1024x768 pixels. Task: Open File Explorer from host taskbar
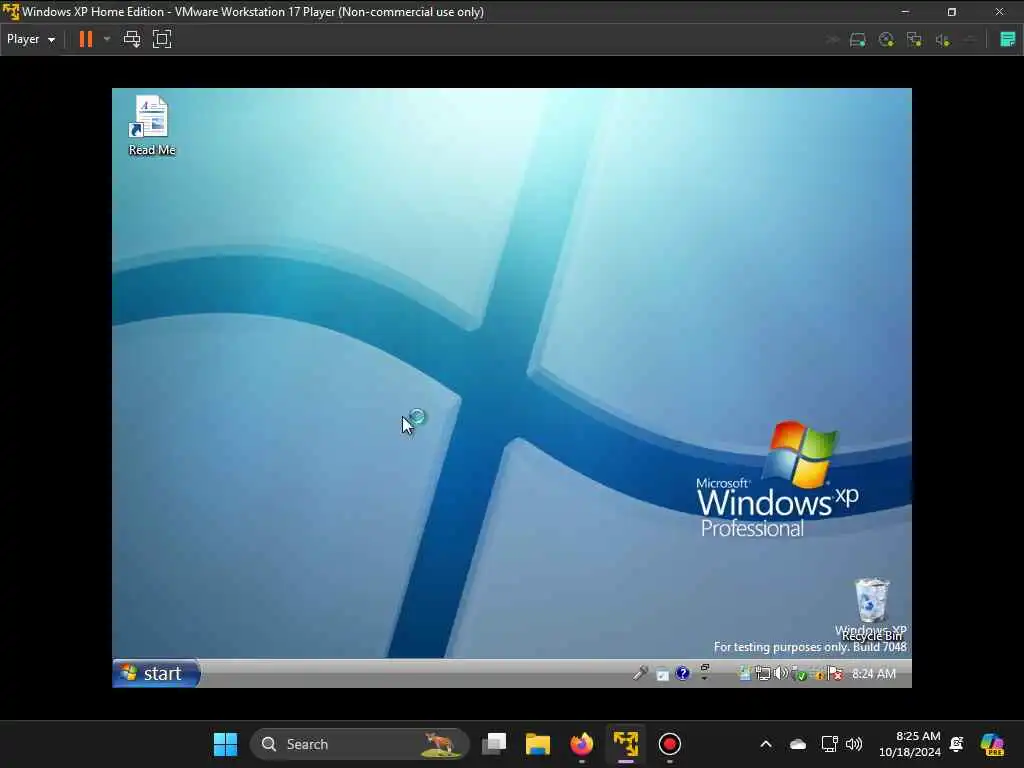click(x=538, y=744)
